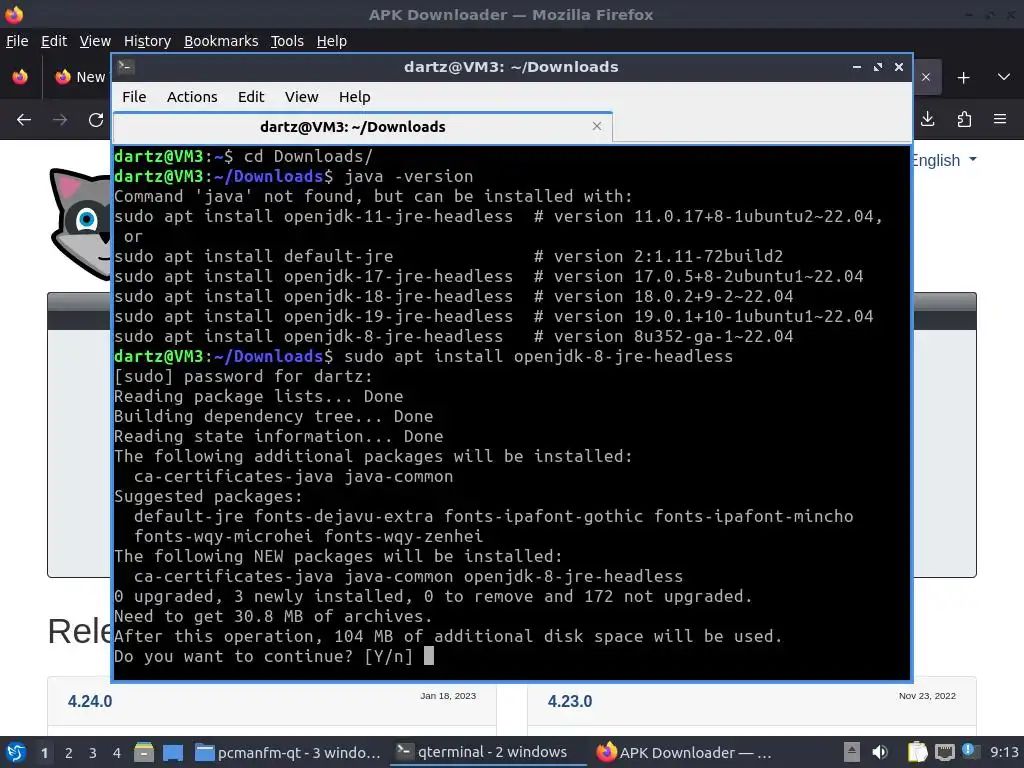Switch to virtual desktop 1
This screenshot has height=768, width=1024.
[44, 753]
